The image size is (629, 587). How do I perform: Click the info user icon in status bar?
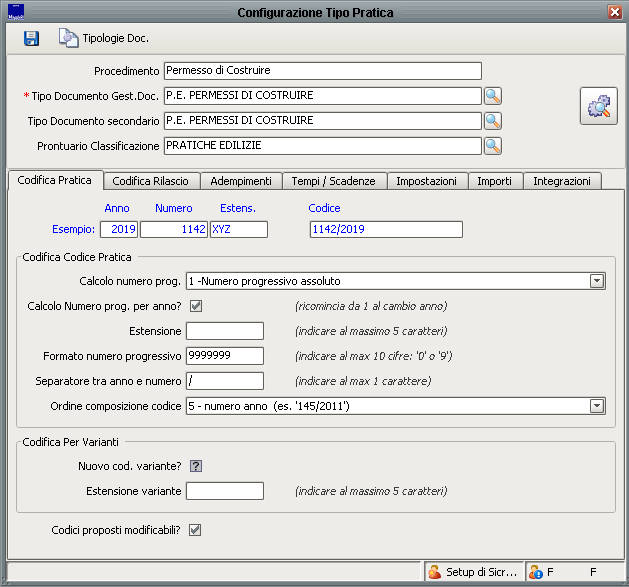coord(535,573)
